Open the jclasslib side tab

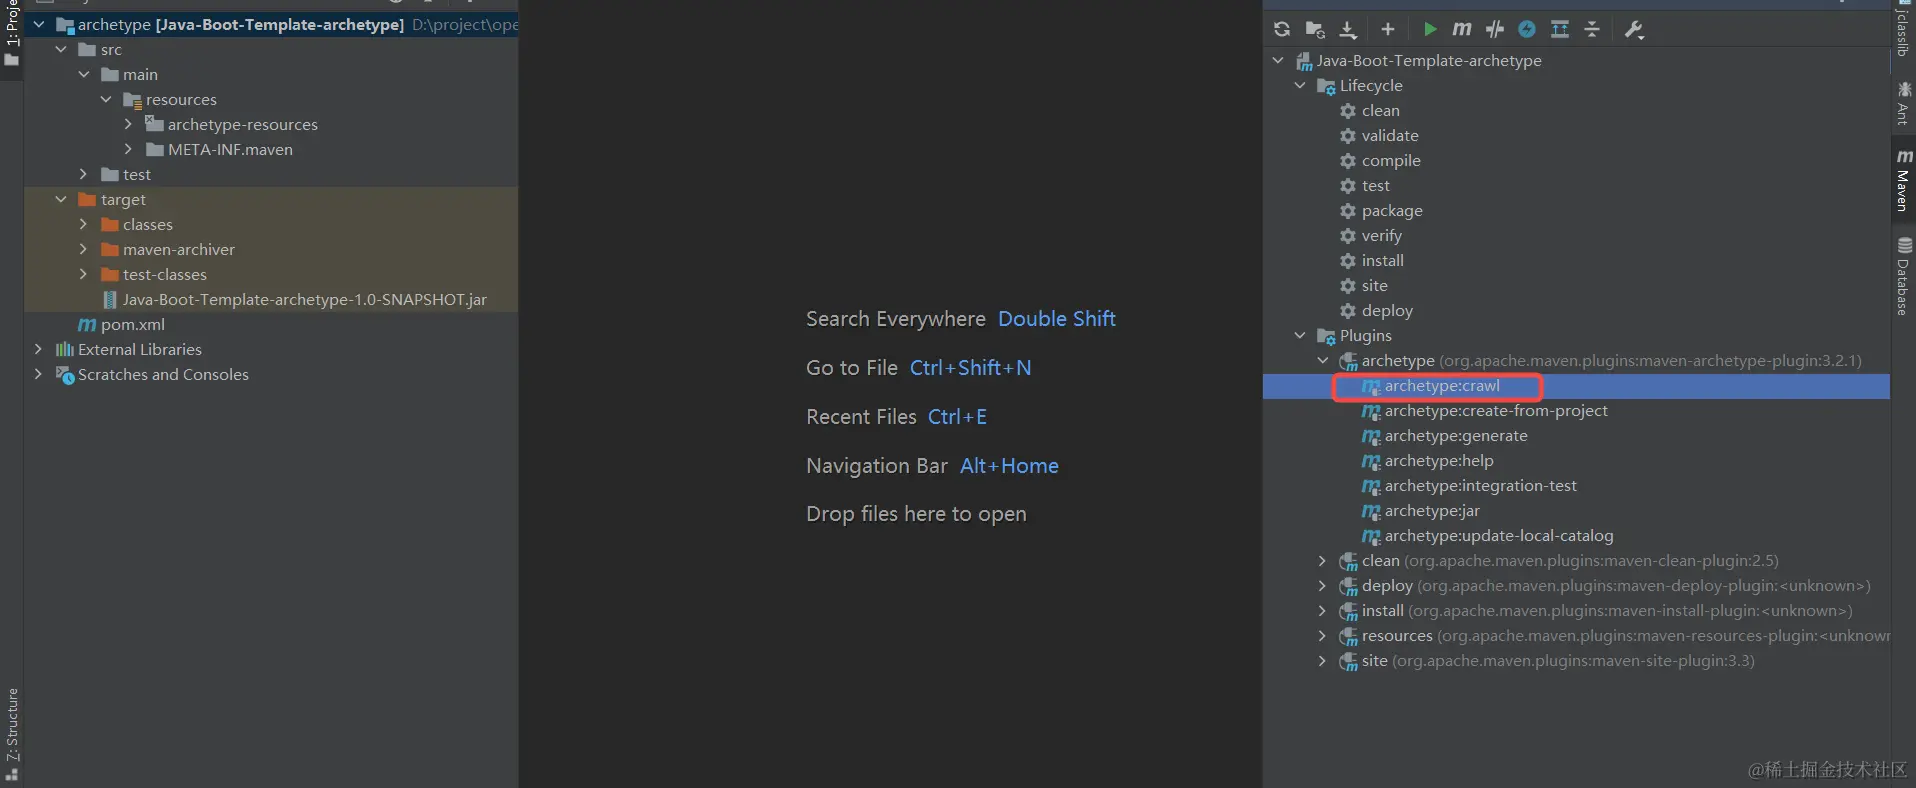1903,30
